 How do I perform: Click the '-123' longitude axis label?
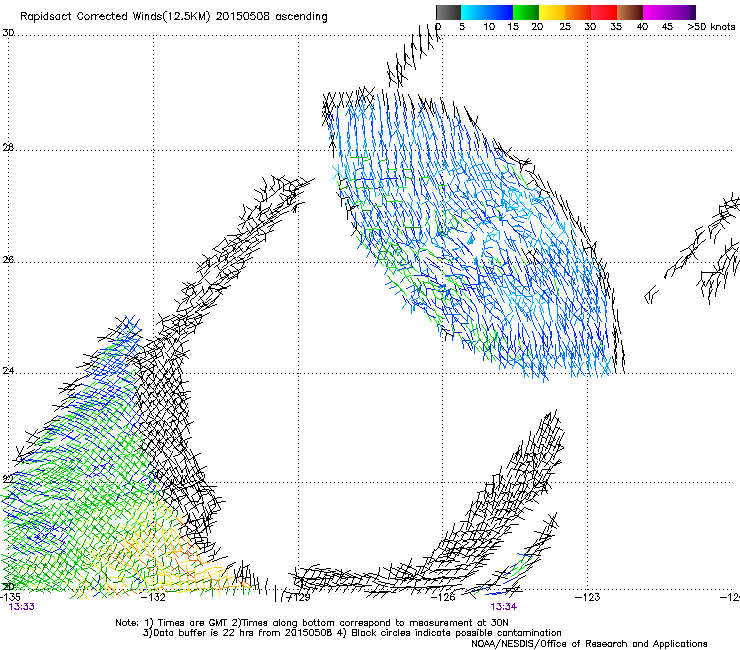[588, 597]
